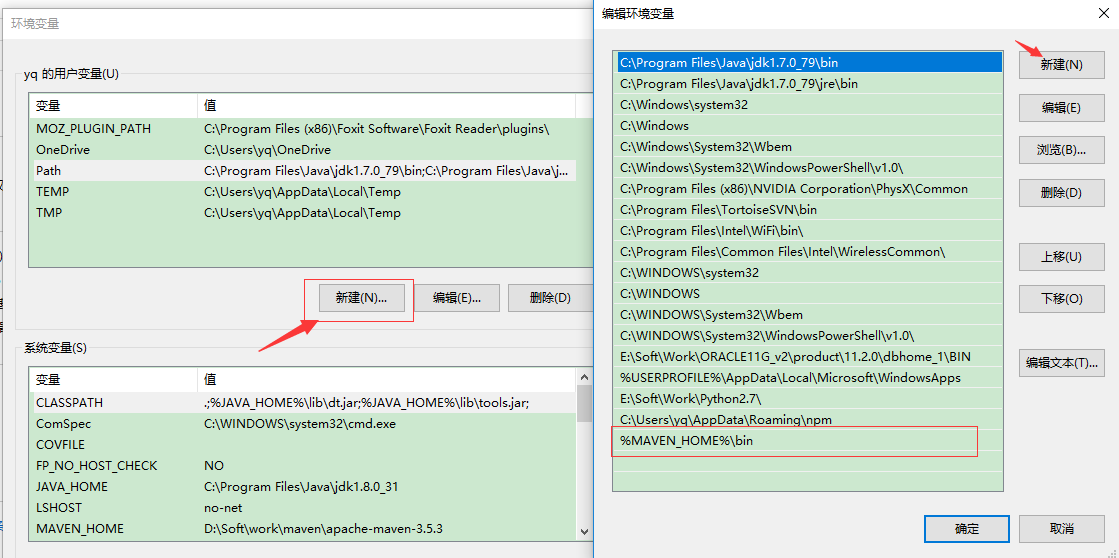Click 新建(N)... under user variables

(362, 298)
